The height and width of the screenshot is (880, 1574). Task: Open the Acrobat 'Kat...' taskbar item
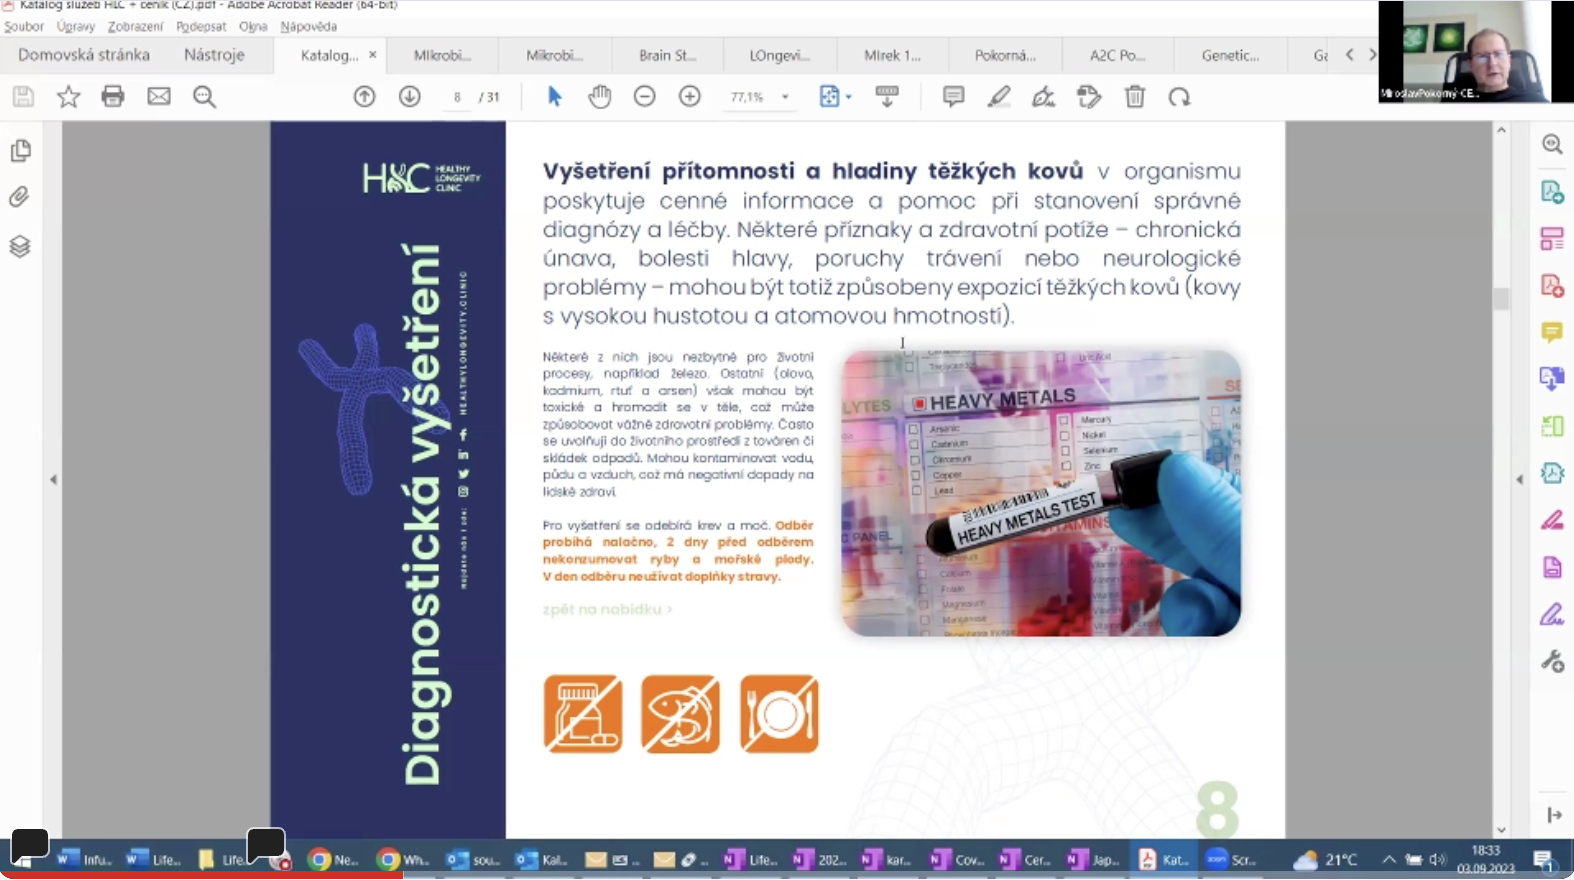[x=1164, y=859]
